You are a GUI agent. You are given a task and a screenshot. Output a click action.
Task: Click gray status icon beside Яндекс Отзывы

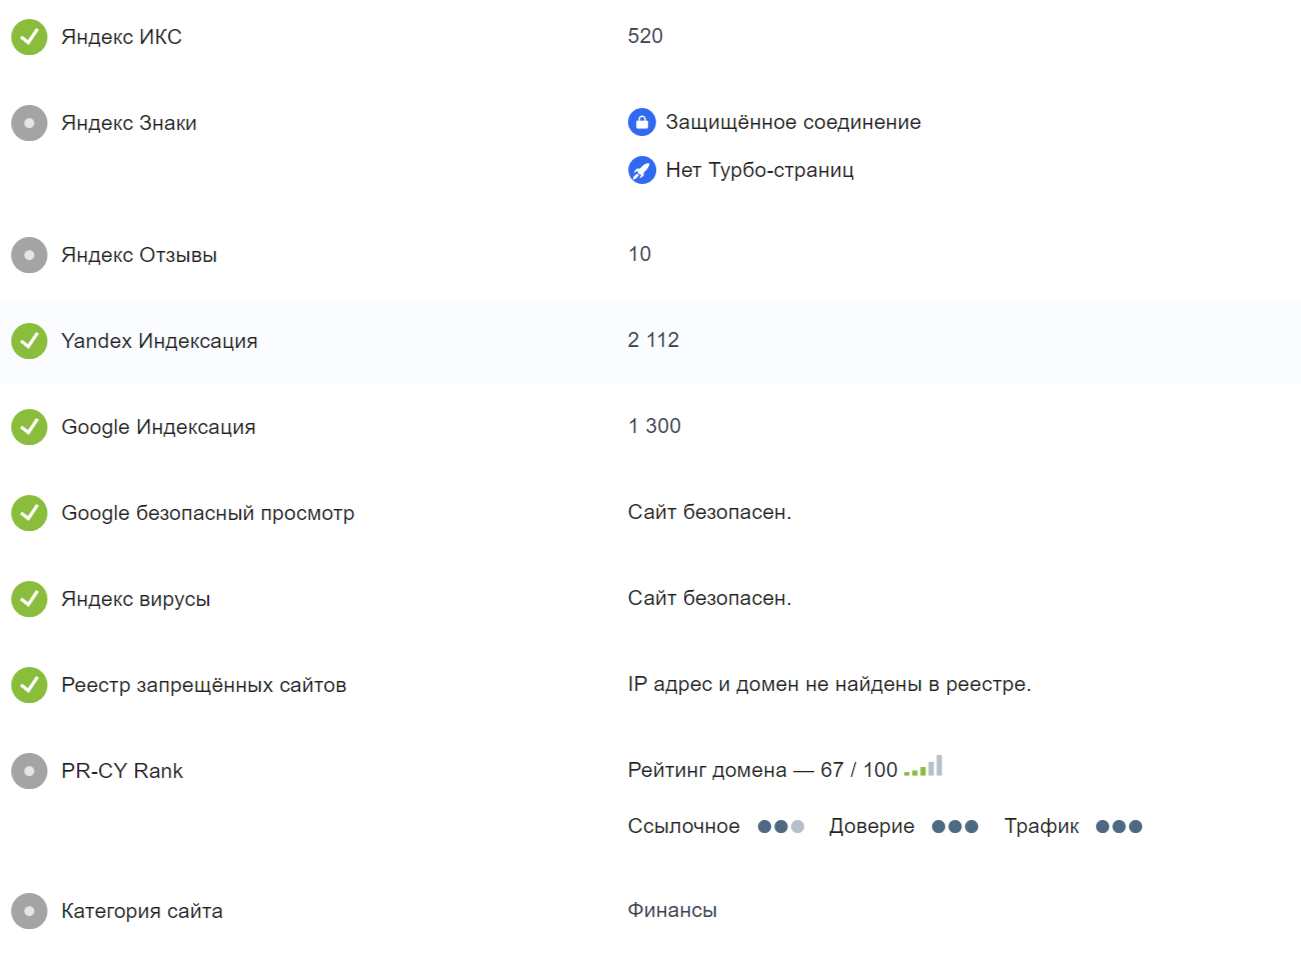pos(29,255)
